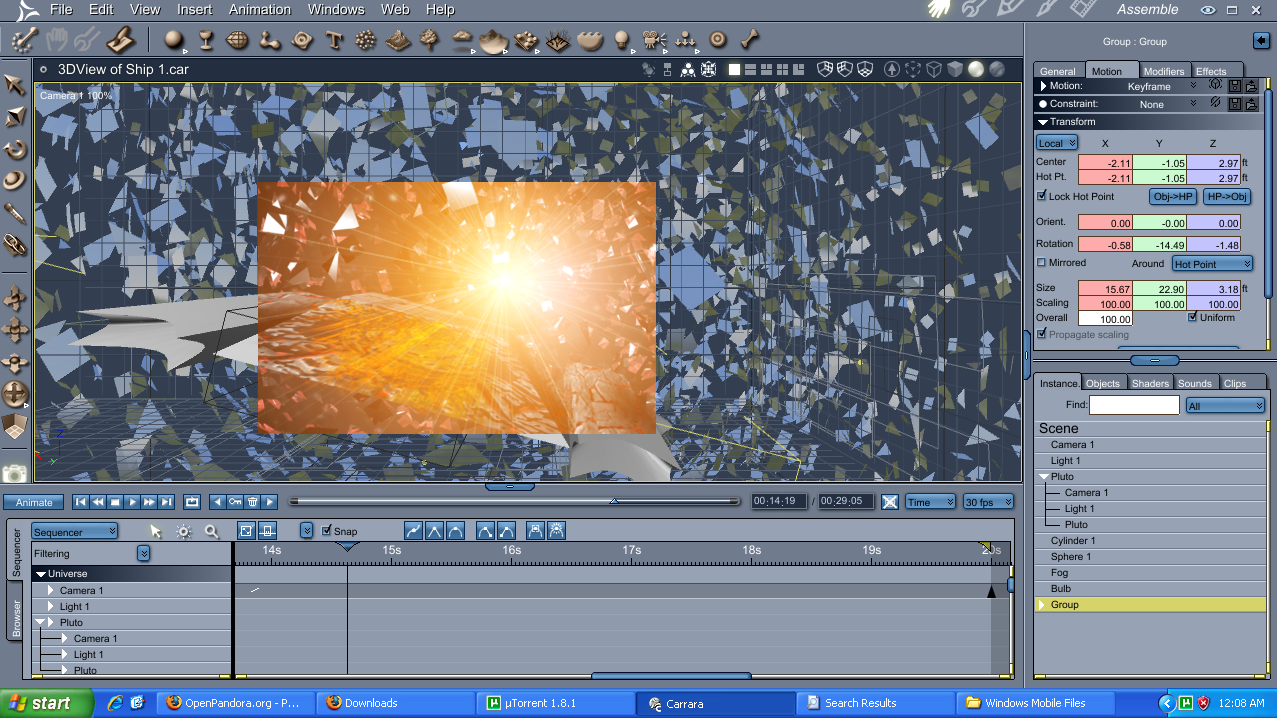Image resolution: width=1277 pixels, height=718 pixels.
Task: Uncheck Lock Hot Point
Action: pos(1042,196)
